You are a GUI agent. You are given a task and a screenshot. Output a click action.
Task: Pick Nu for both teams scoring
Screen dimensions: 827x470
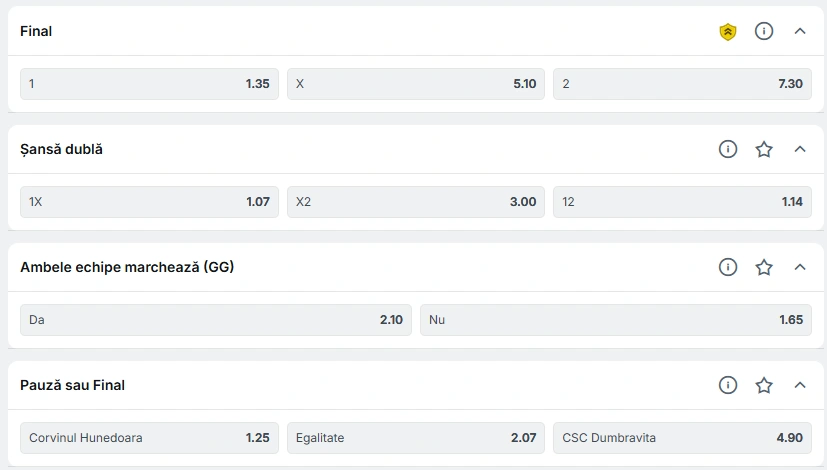click(x=616, y=320)
